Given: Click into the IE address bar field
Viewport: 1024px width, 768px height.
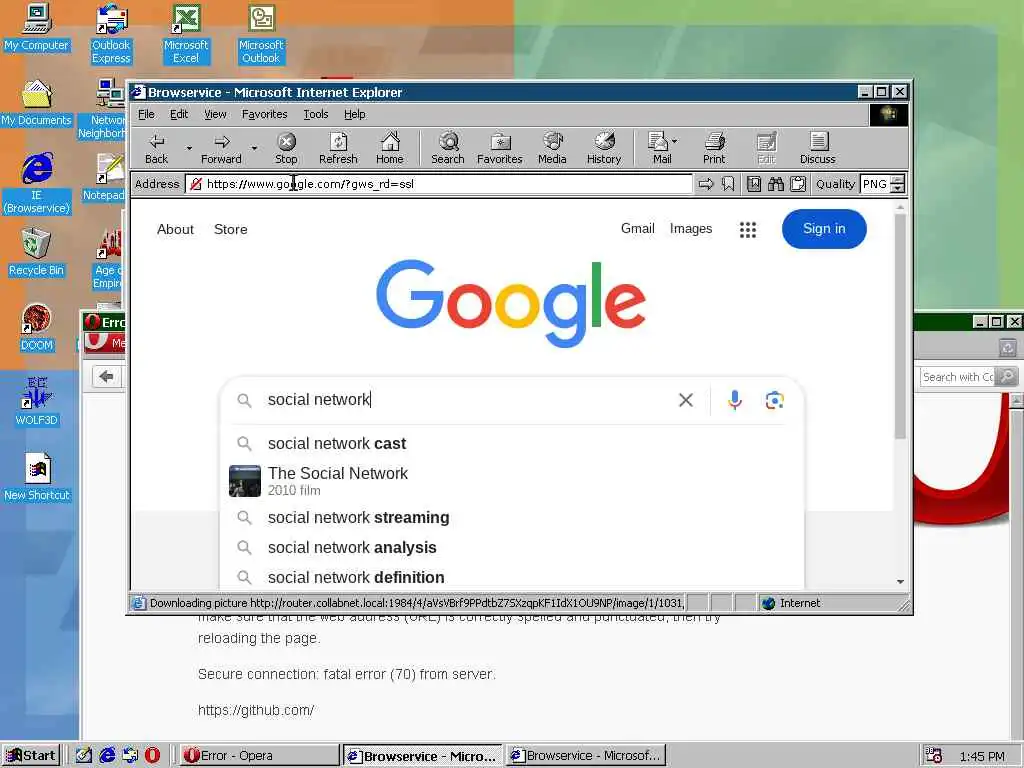Looking at the screenshot, I should 439,184.
